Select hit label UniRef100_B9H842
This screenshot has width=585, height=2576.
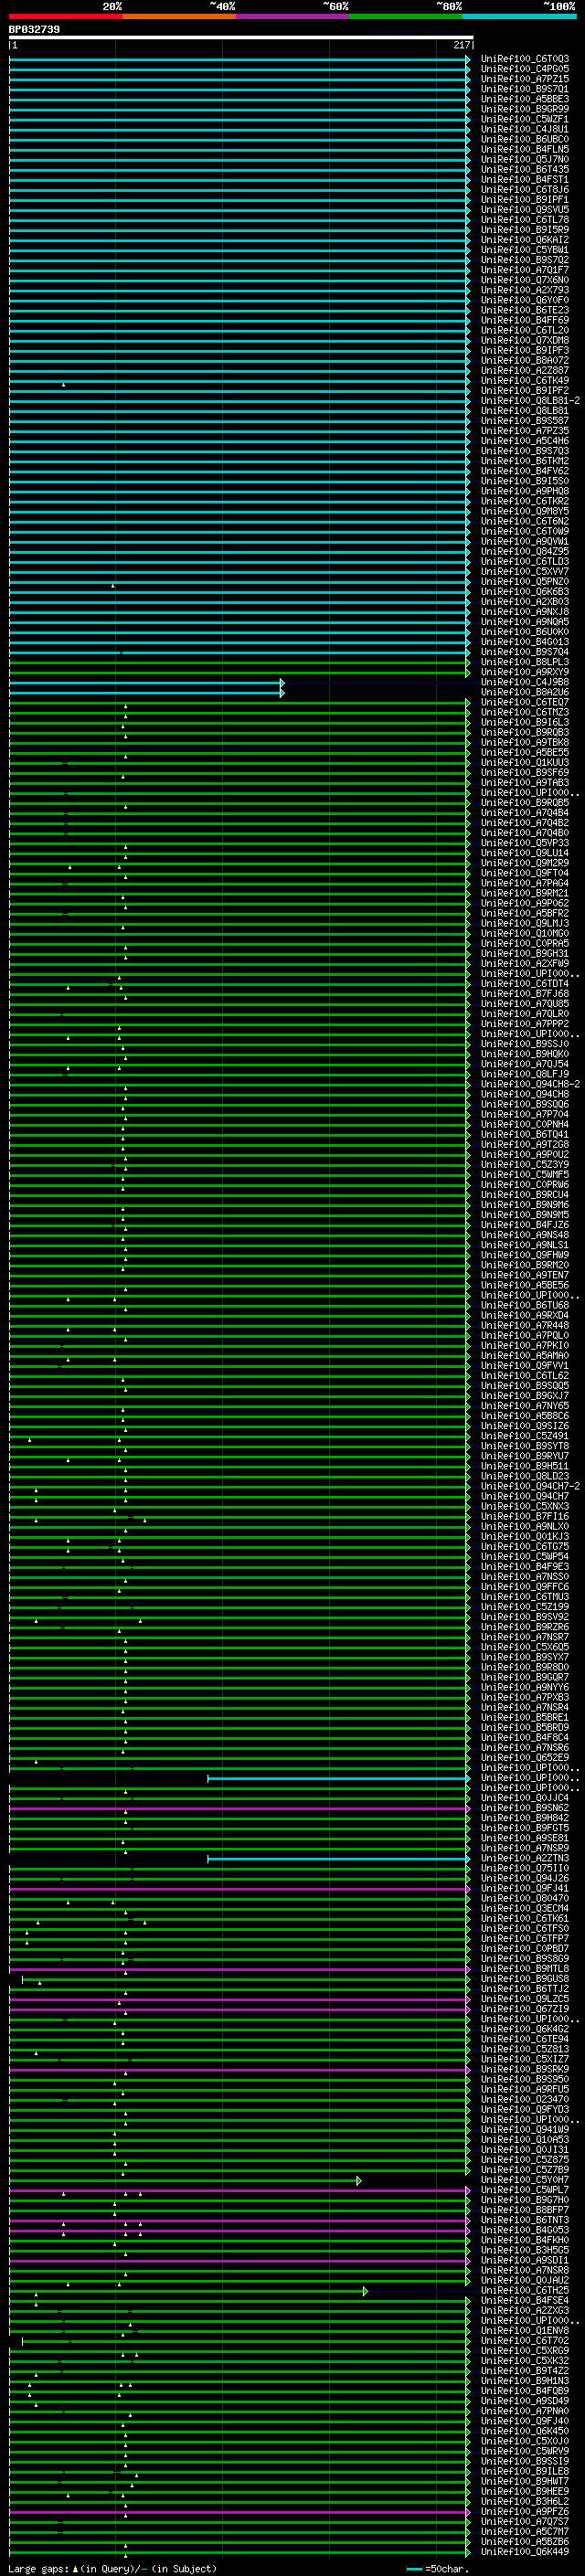[x=525, y=1818]
